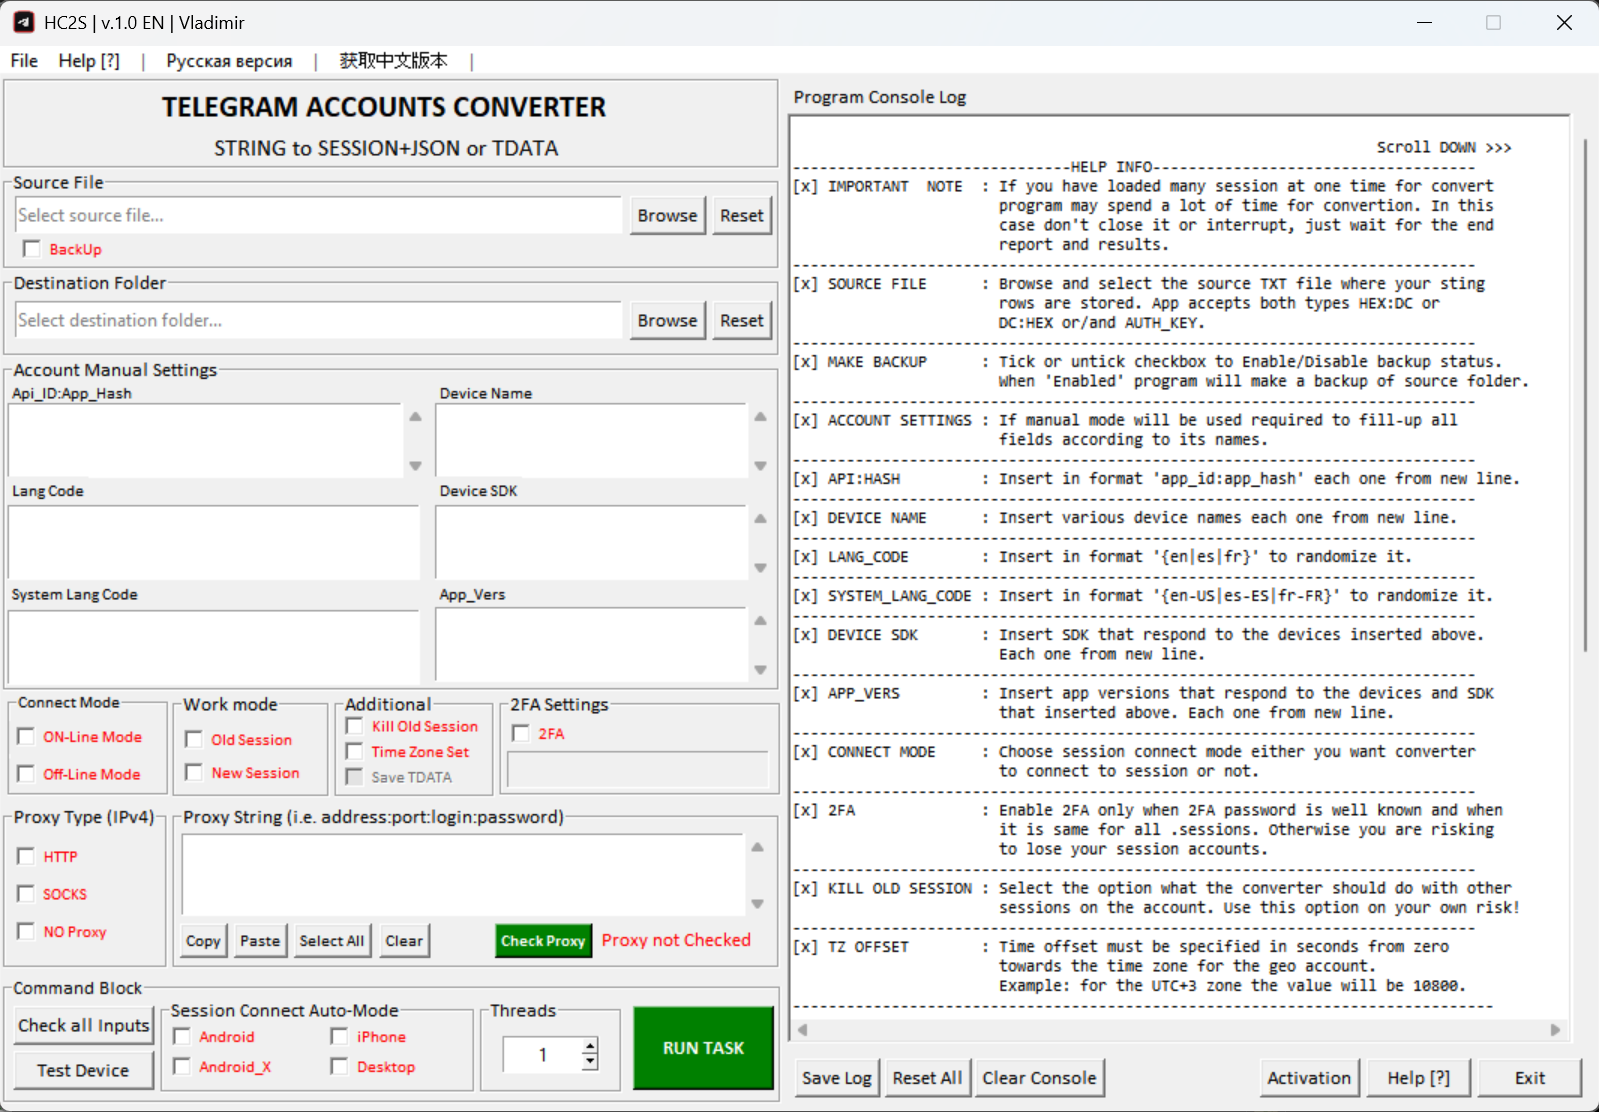The image size is (1599, 1112).
Task: Enable Off-Line Mode checkbox
Action: click(x=26, y=774)
